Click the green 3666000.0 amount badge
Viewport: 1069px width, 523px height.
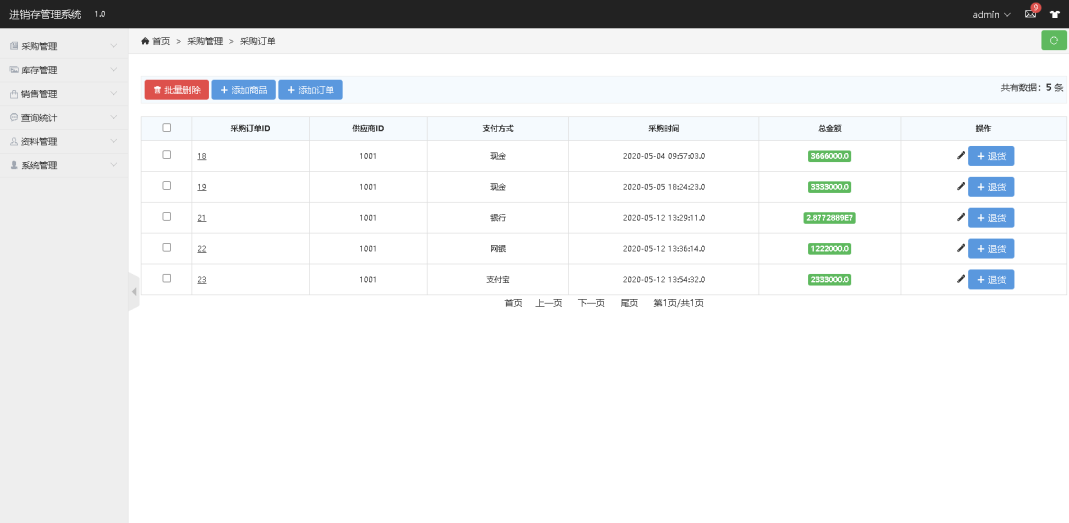[829, 156]
